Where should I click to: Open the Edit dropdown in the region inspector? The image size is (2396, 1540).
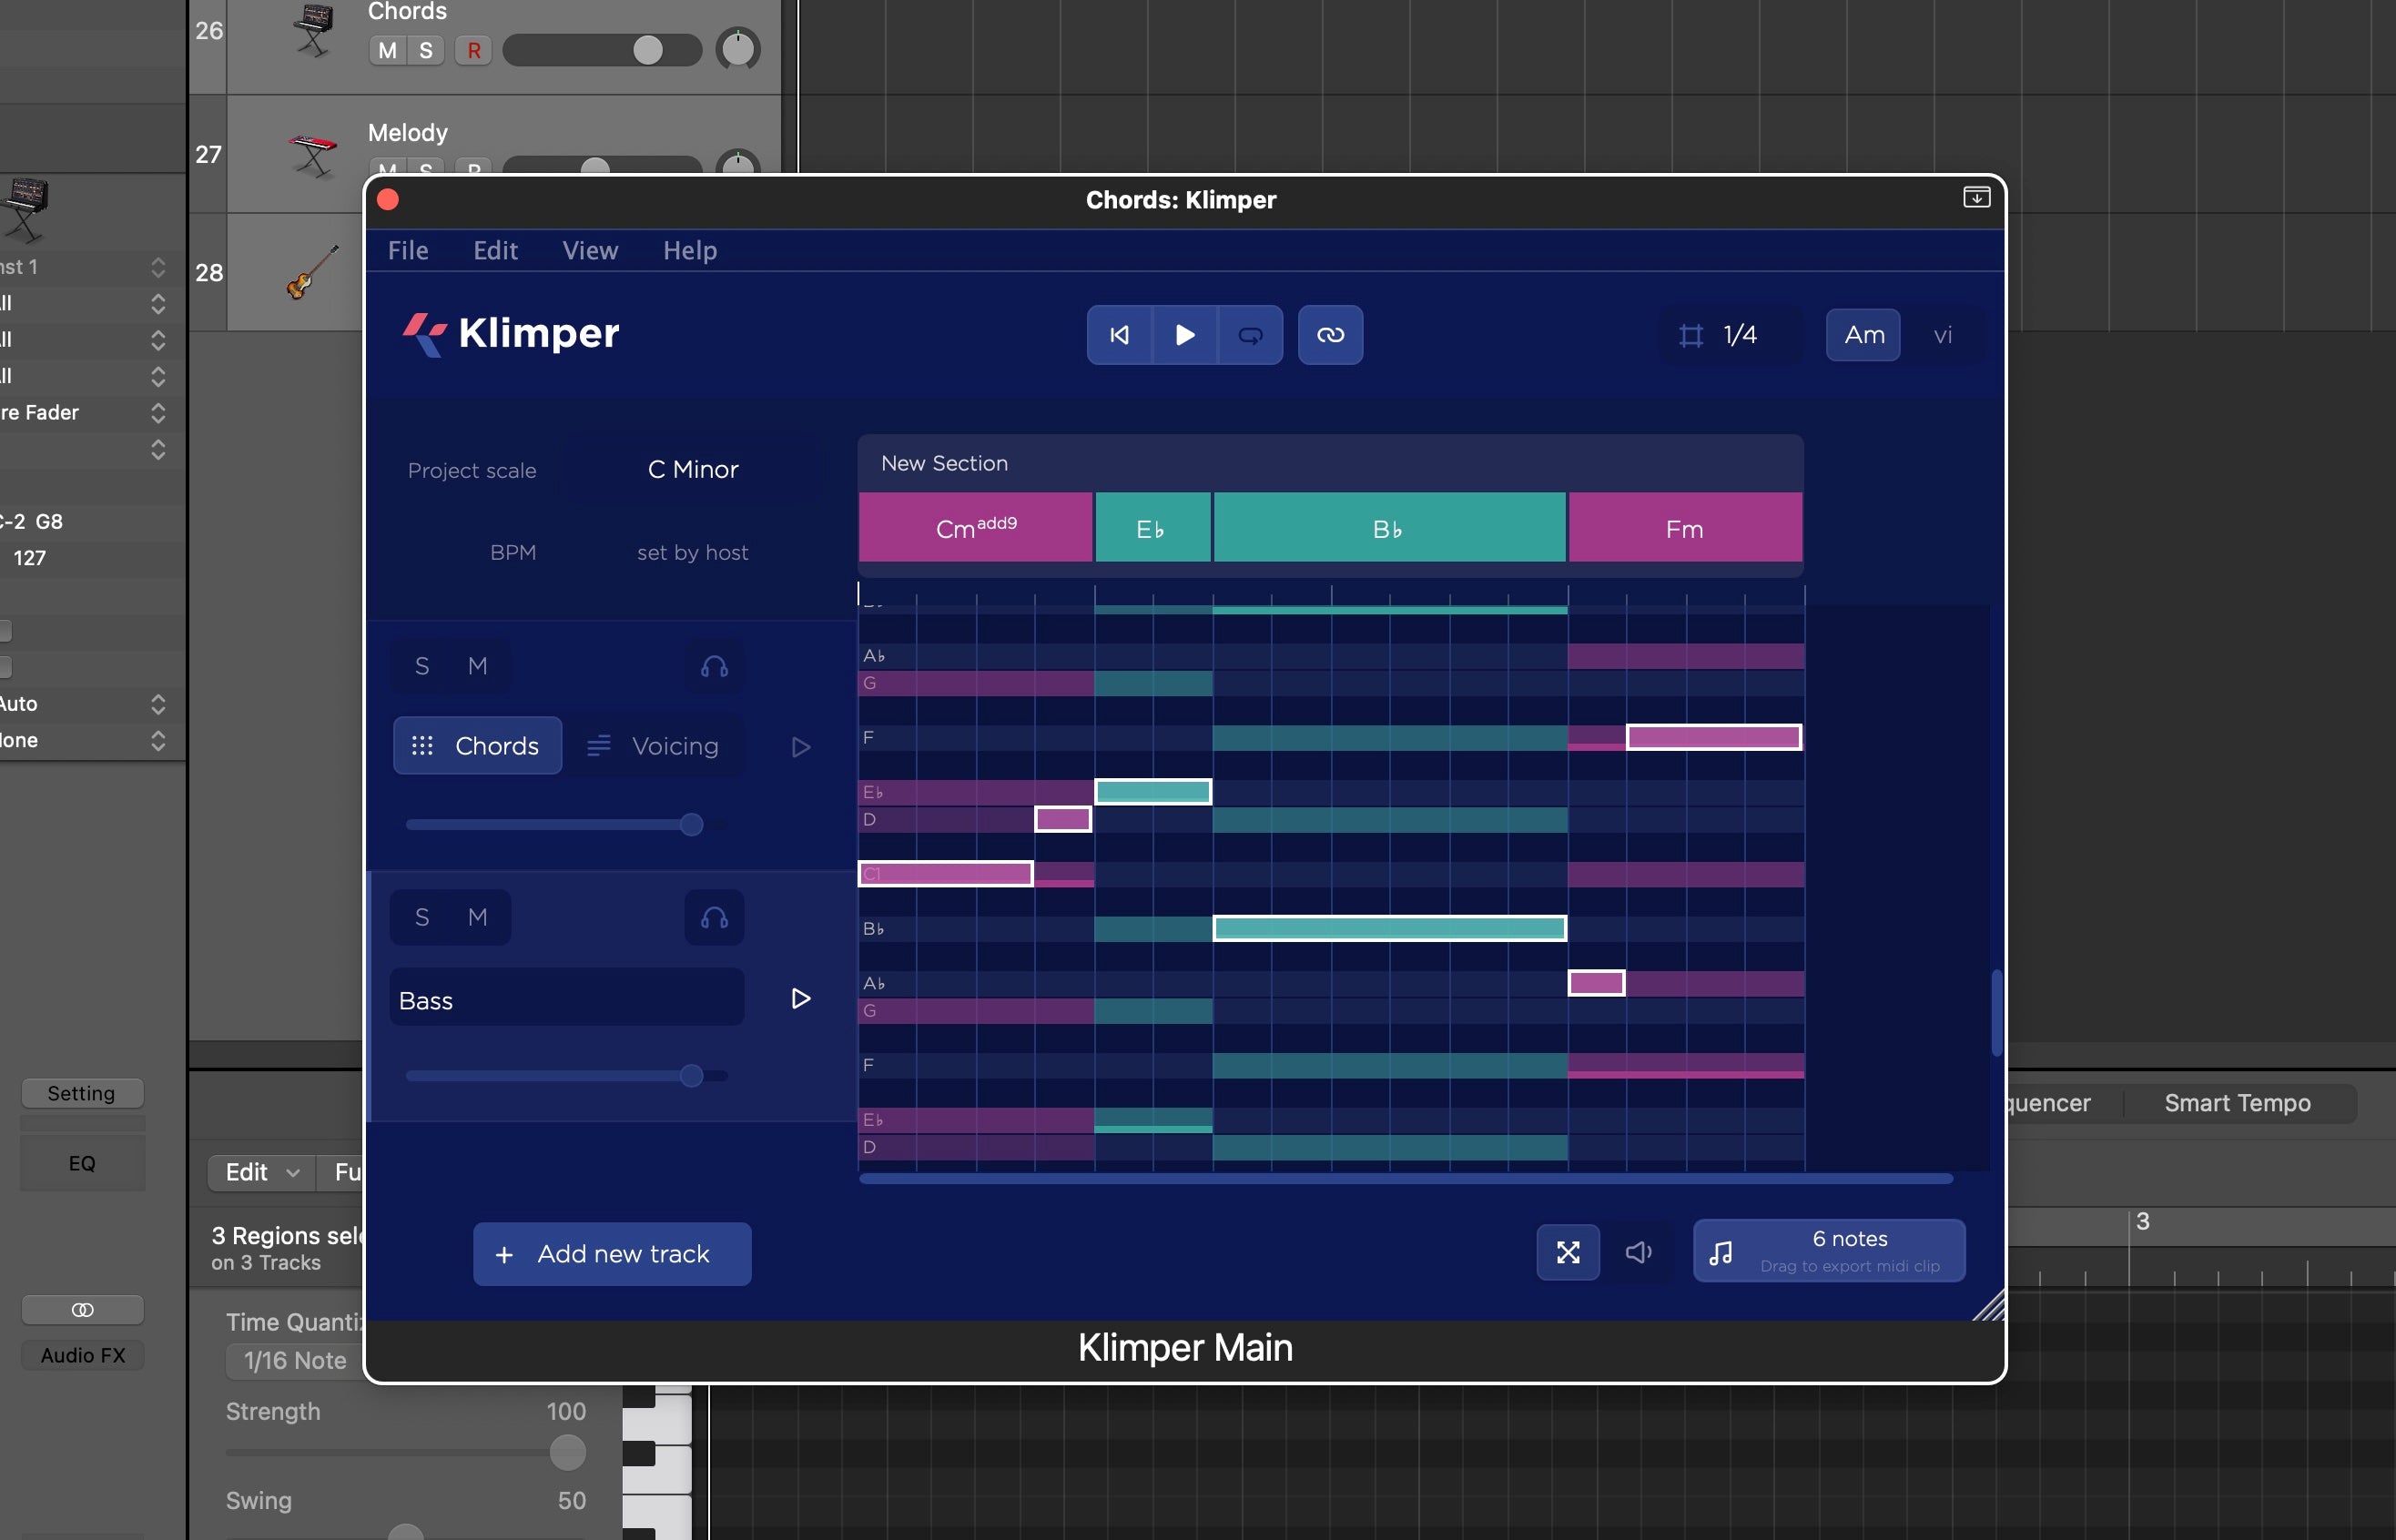(258, 1172)
